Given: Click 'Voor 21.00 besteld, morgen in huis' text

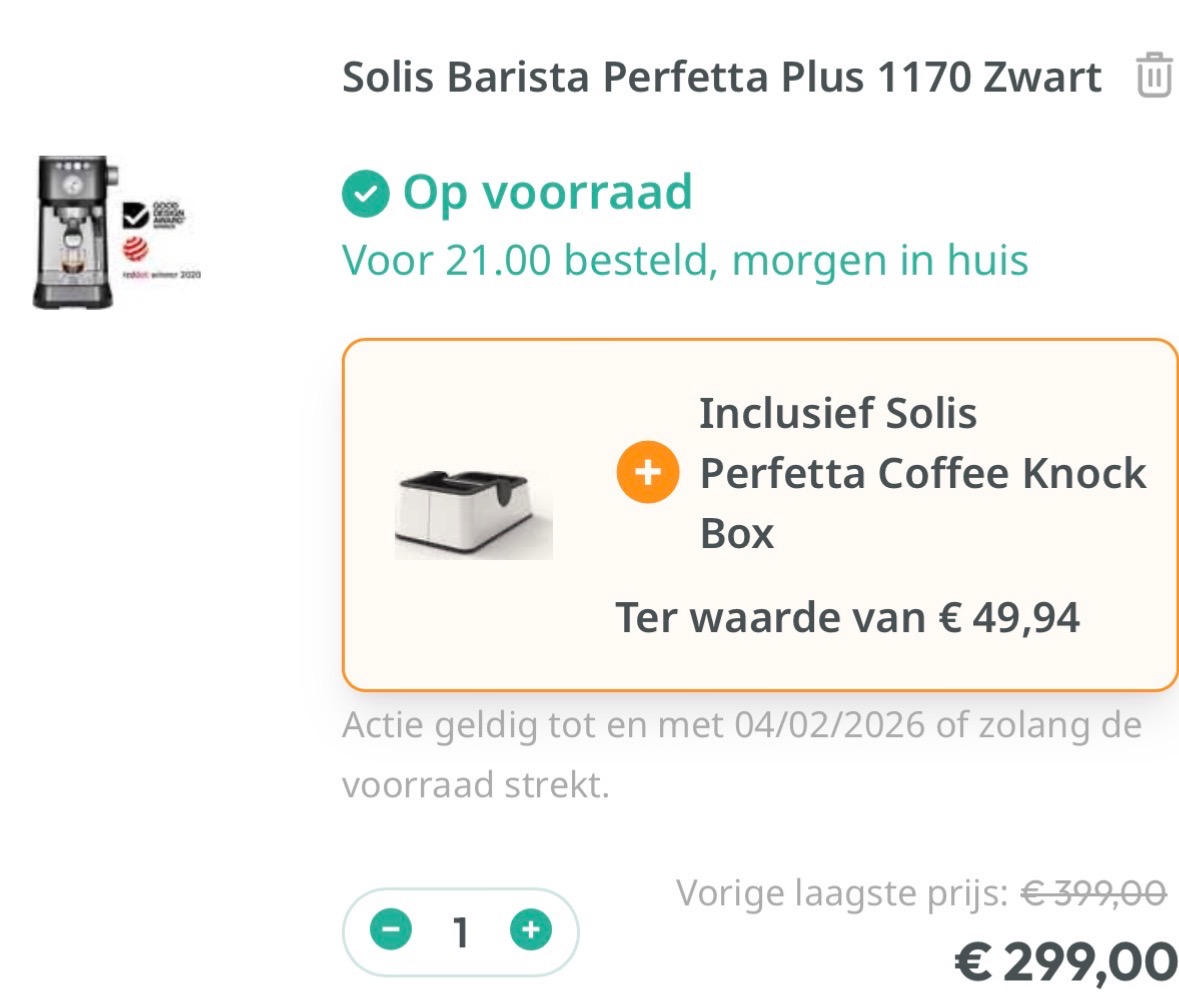Looking at the screenshot, I should coord(684,260).
